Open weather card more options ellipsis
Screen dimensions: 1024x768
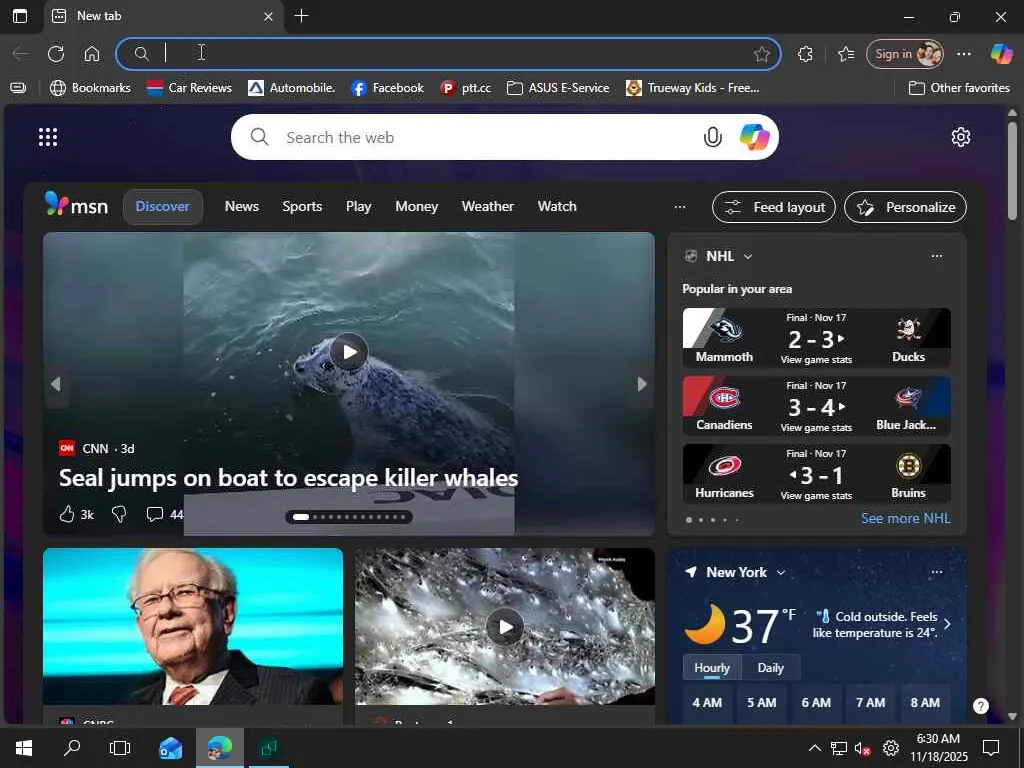pos(936,571)
